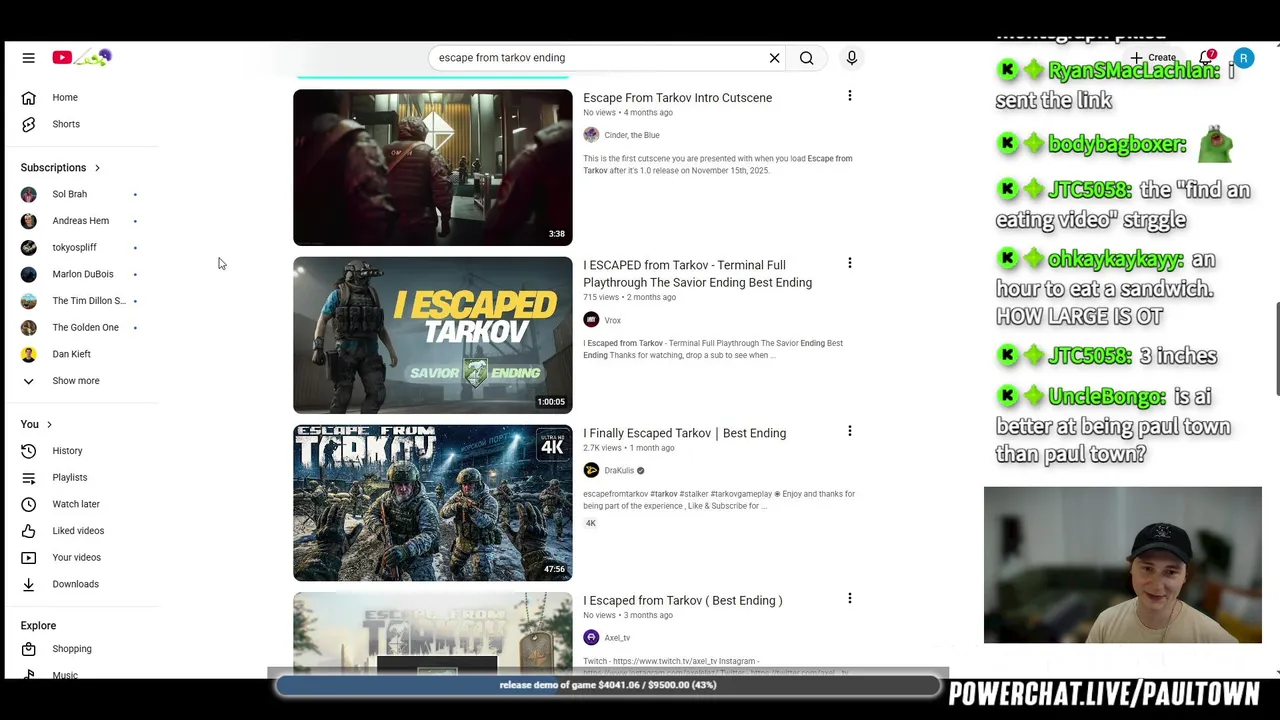
Task: Clear the search box text
Action: pos(774,58)
